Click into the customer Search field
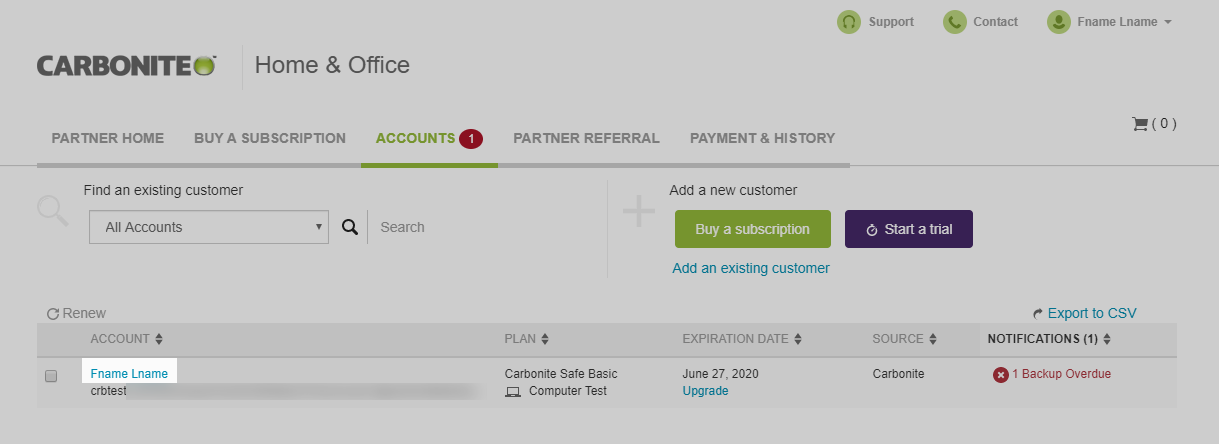1219x444 pixels. (x=480, y=227)
